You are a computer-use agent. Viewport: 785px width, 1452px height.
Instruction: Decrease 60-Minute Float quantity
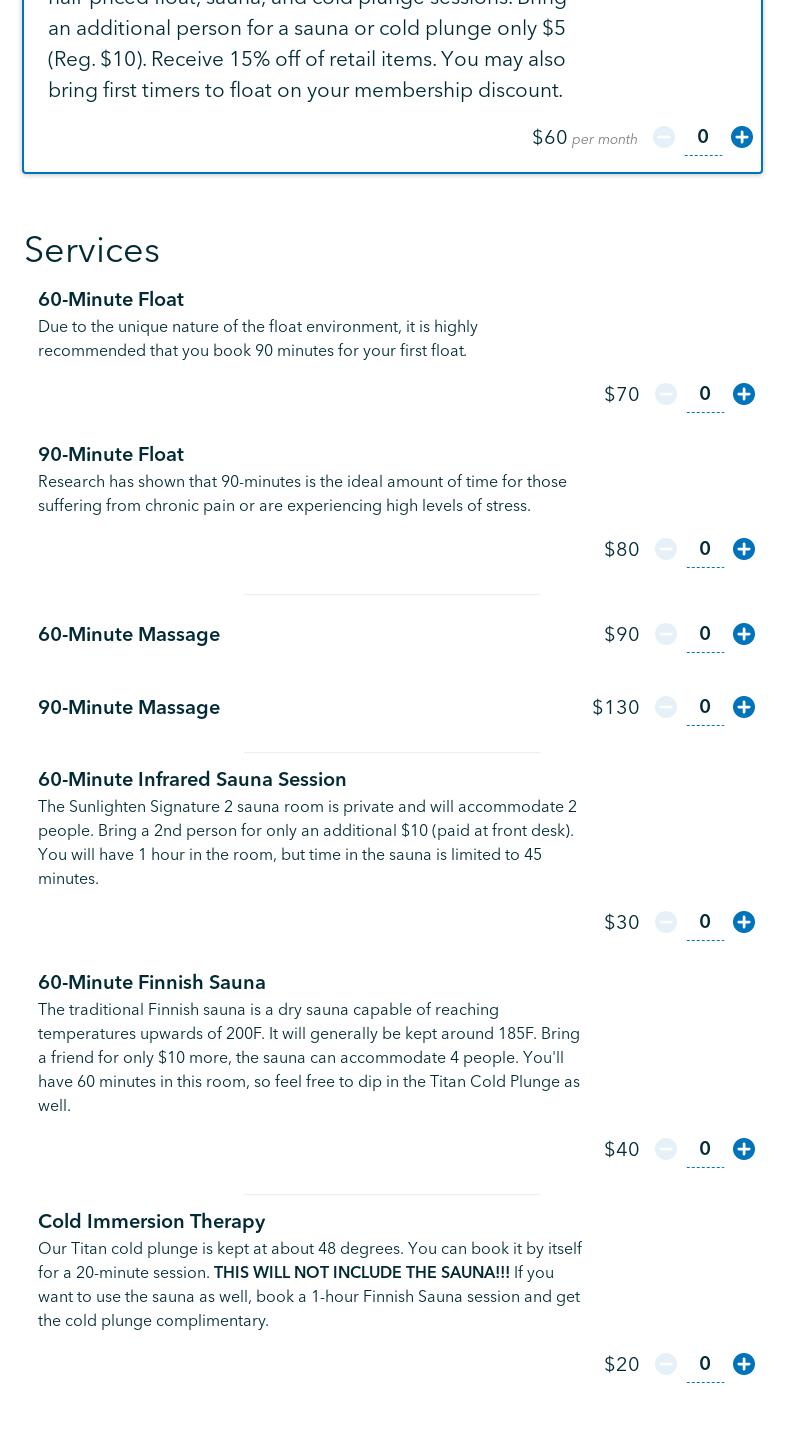tap(666, 394)
